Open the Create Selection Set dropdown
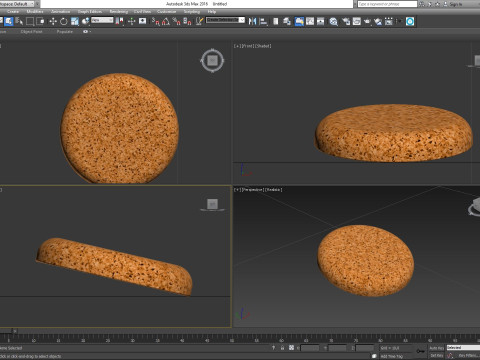The width and height of the screenshot is (480, 360). coord(226,20)
